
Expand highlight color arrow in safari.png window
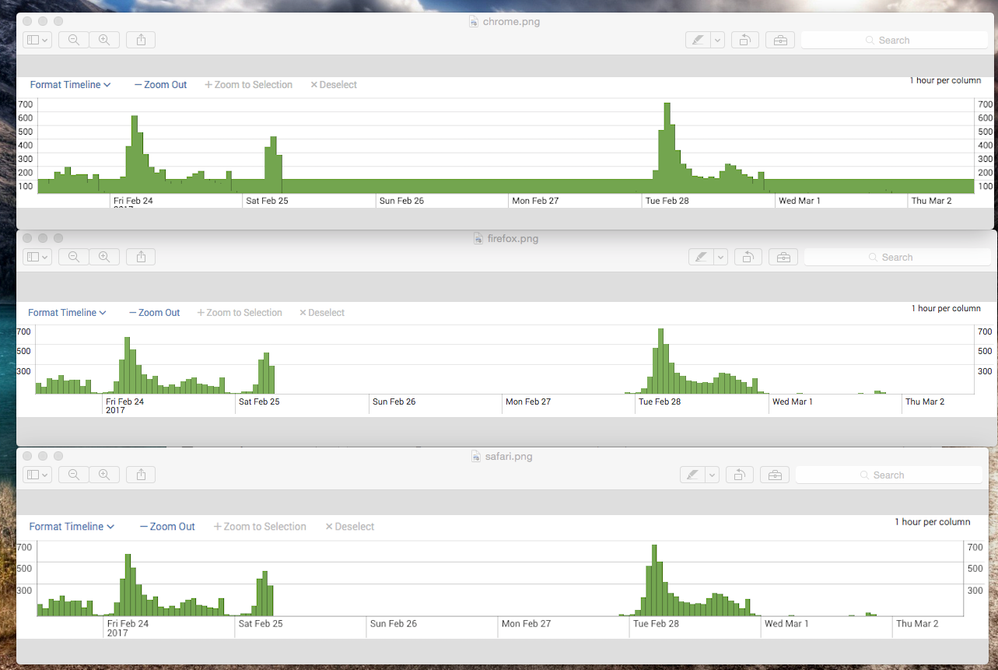coord(712,475)
